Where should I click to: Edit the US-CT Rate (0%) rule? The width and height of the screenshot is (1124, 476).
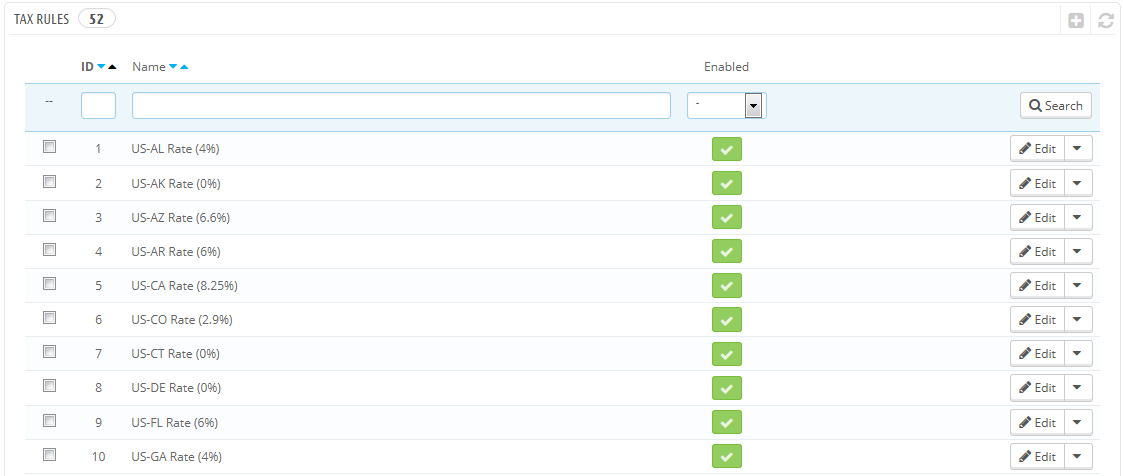pos(1037,353)
